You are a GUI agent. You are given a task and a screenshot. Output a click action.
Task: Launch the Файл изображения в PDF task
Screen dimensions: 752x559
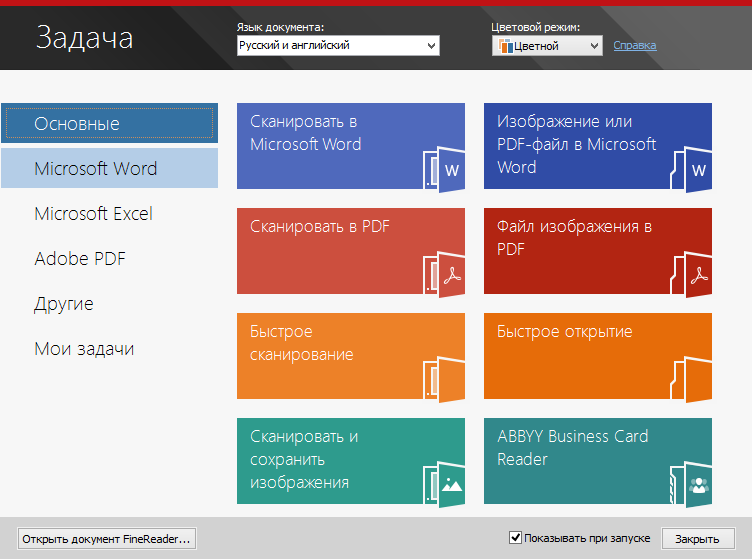(598, 251)
